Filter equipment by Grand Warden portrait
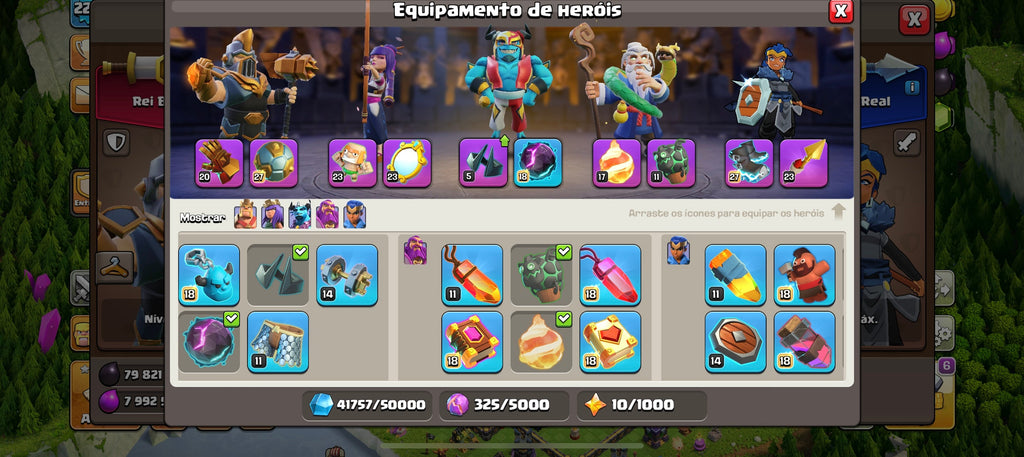 tap(327, 214)
